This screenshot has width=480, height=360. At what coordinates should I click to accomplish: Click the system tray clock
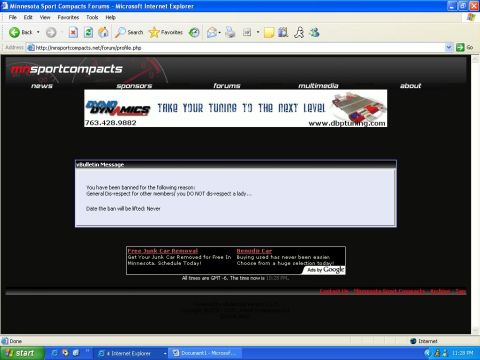(463, 353)
